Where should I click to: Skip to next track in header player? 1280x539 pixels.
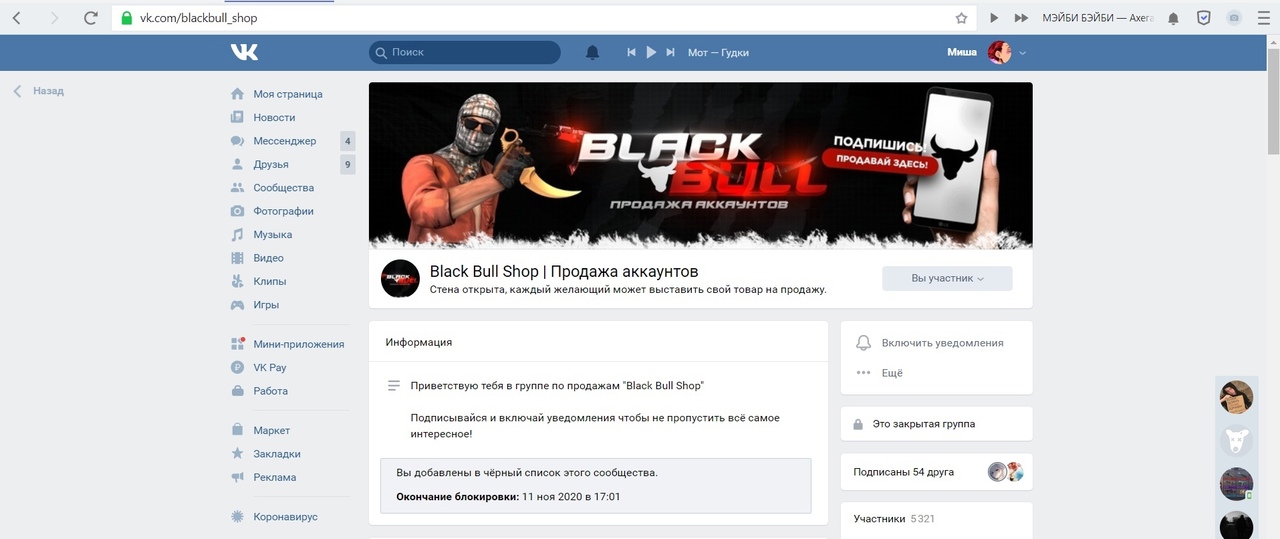671,52
